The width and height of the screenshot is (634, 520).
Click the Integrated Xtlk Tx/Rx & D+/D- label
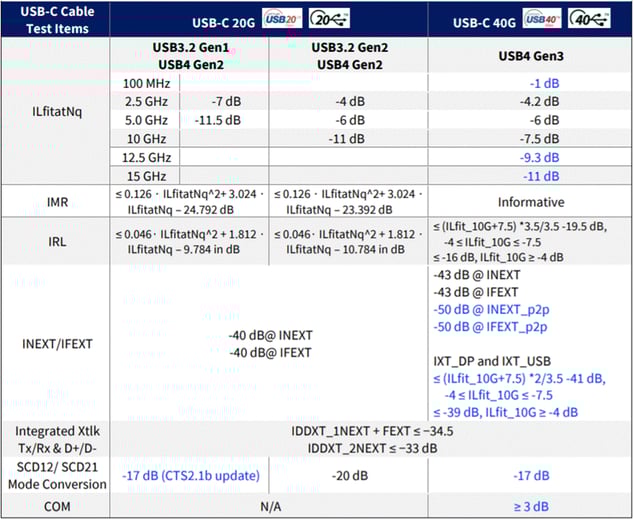click(x=57, y=440)
